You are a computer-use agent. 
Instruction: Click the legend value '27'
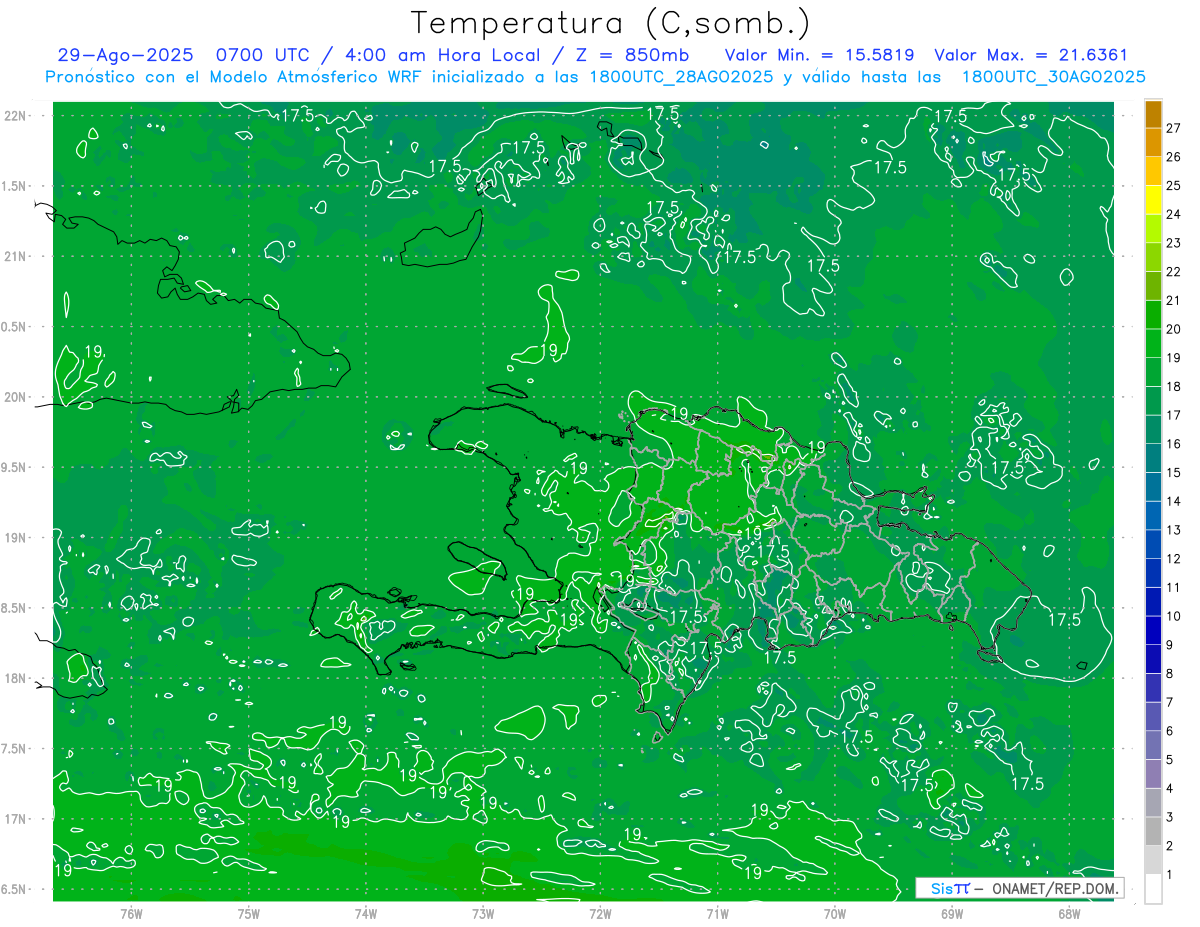[x=1173, y=128]
